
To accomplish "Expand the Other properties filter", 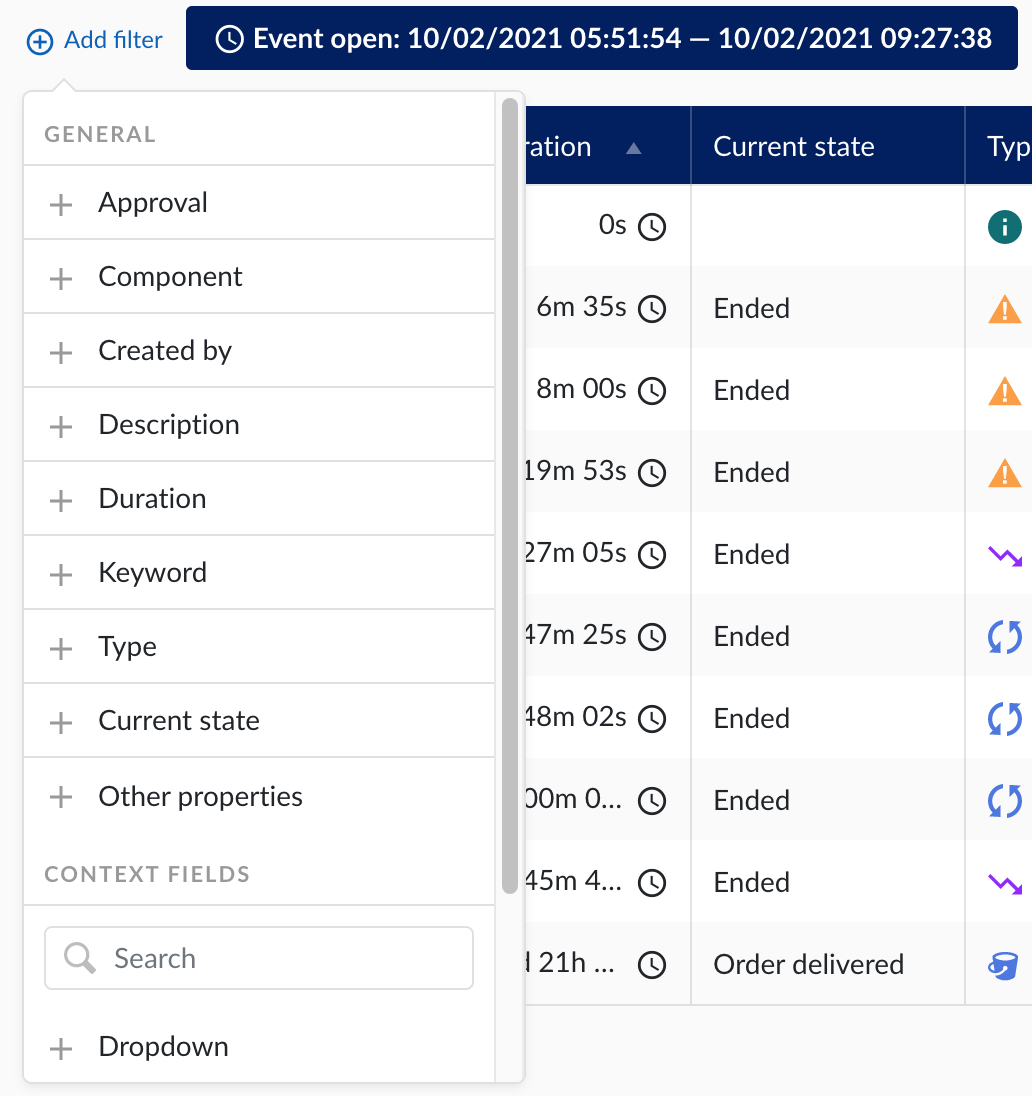I will pos(200,797).
